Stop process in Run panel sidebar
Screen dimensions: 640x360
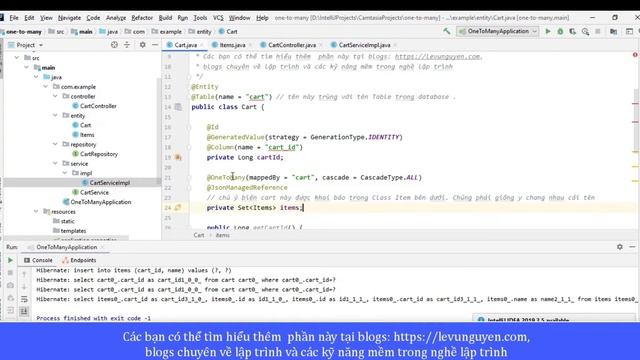[11, 273]
